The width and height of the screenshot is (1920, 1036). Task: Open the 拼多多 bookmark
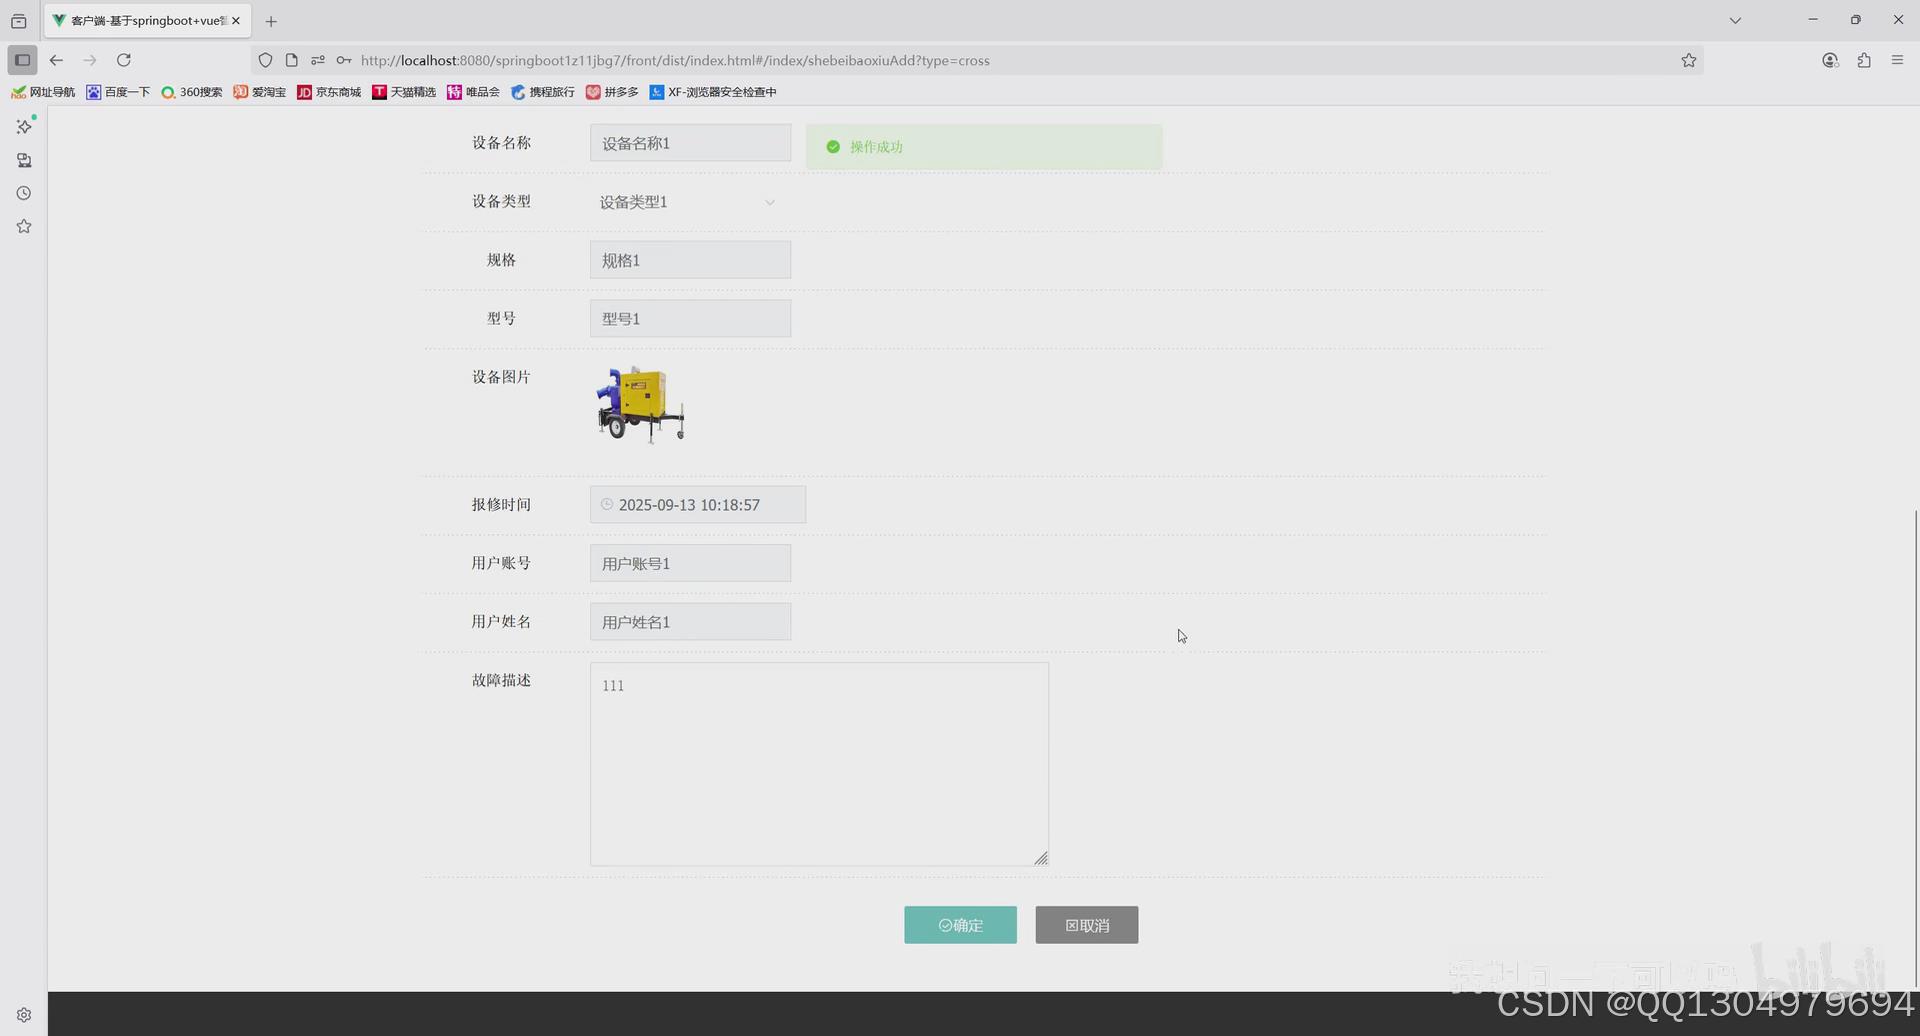pos(612,92)
